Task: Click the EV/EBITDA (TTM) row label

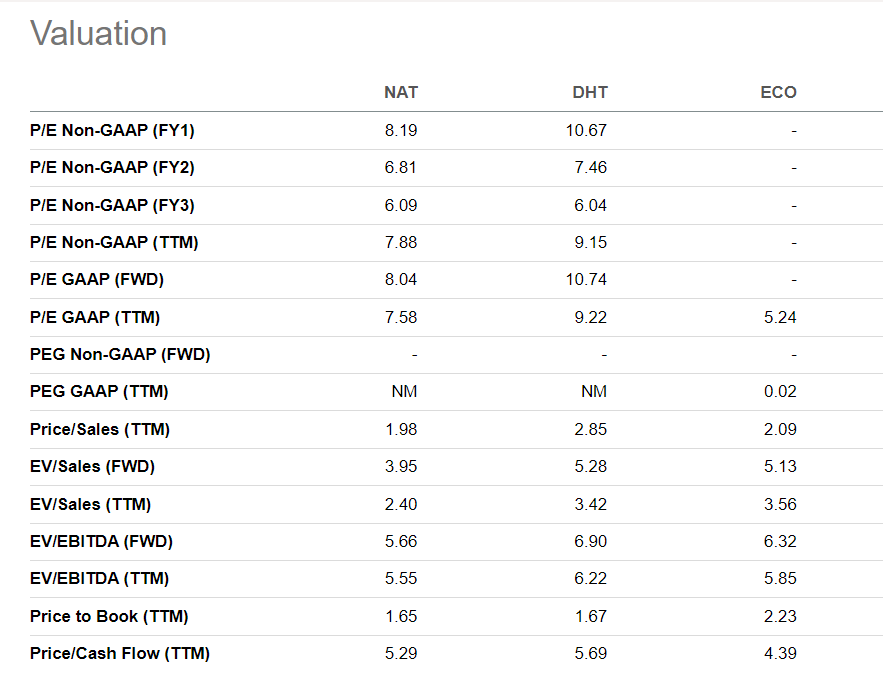Action: [99, 579]
